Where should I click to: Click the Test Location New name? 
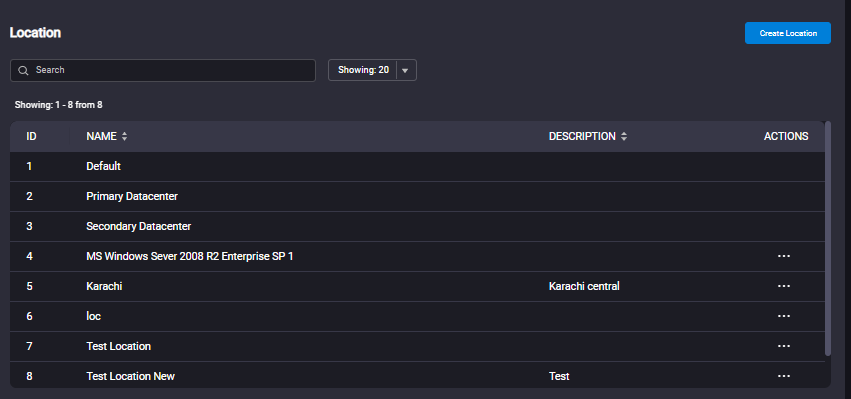click(130, 376)
